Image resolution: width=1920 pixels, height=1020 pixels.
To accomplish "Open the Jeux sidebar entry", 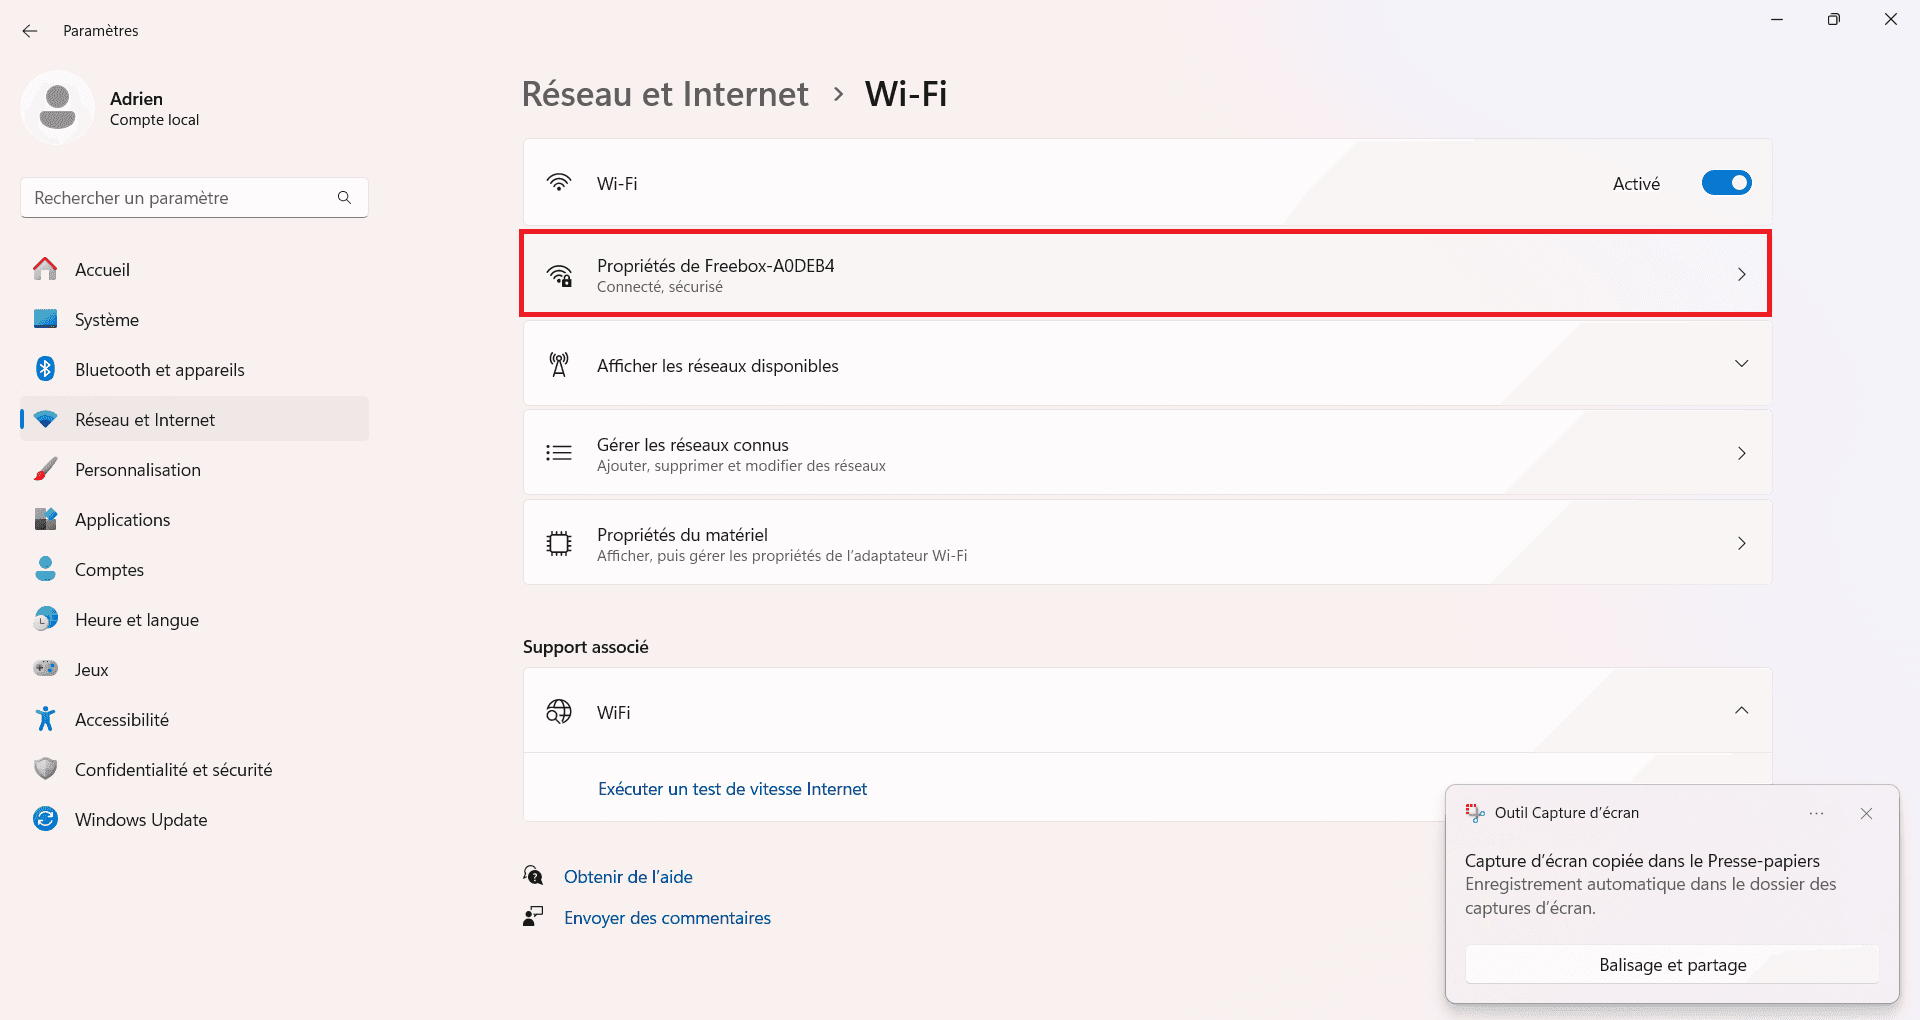I will coord(194,669).
